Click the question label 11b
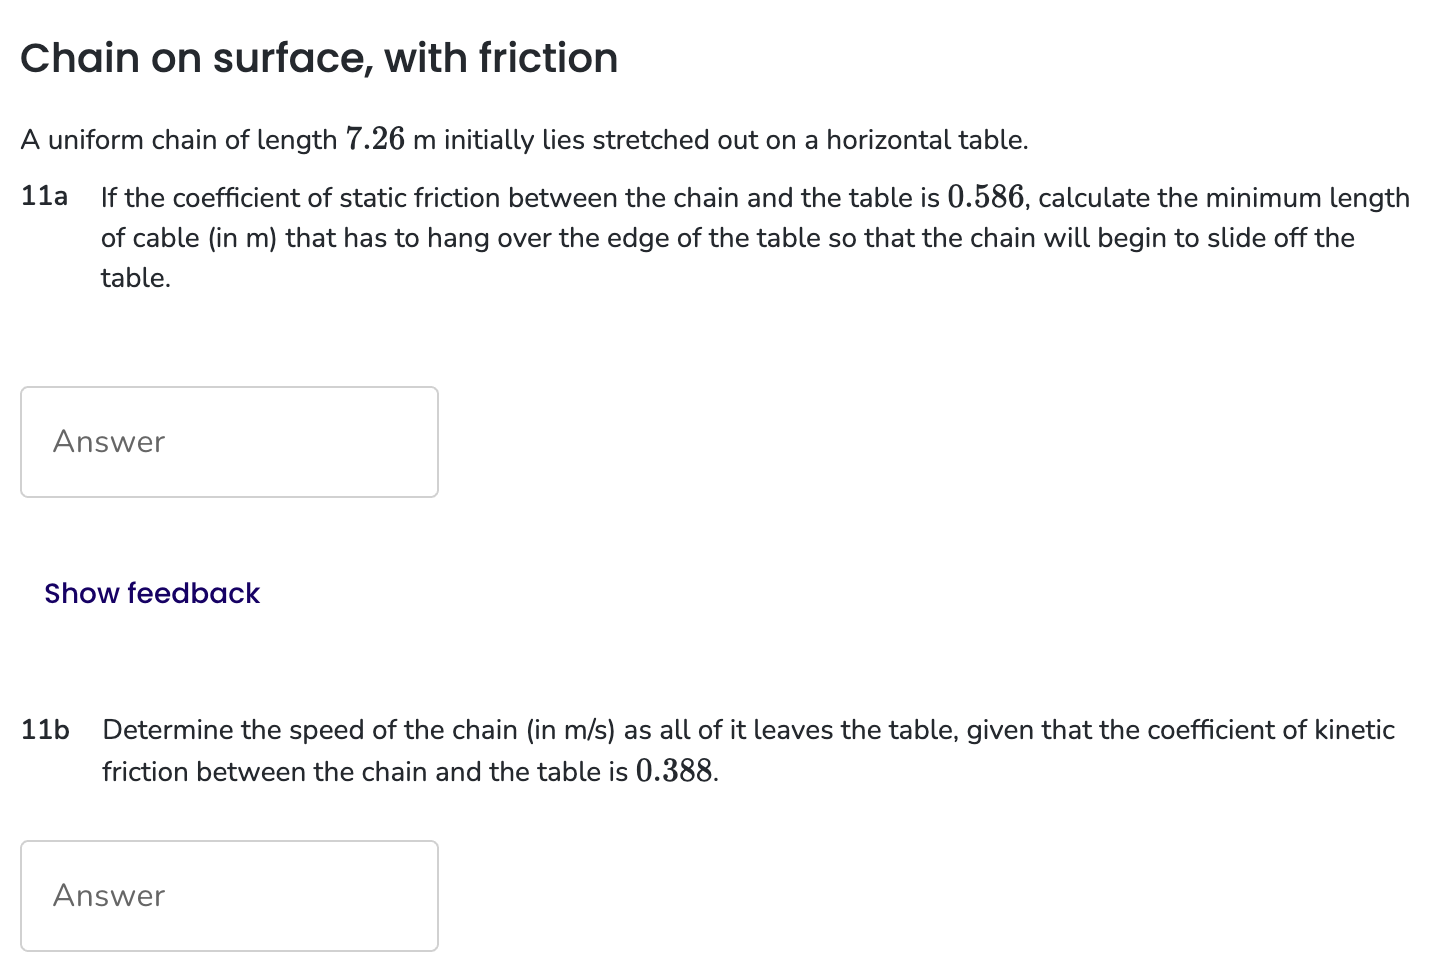The image size is (1434, 976). tap(44, 730)
